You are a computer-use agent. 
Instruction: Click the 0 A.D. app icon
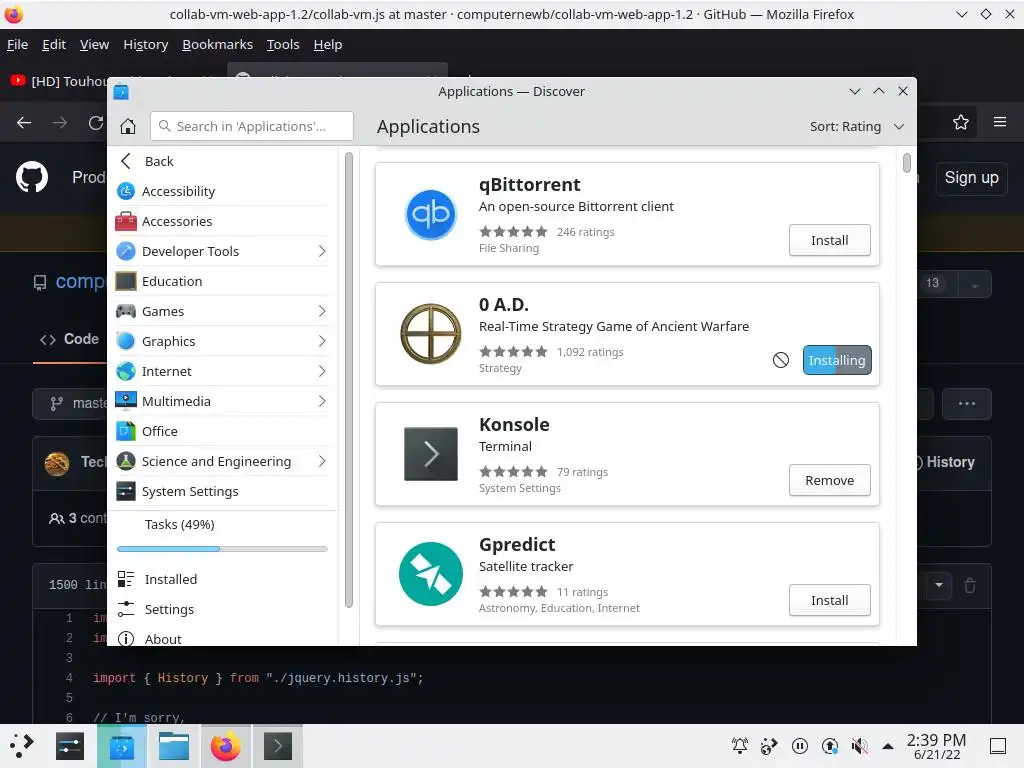[x=430, y=334]
